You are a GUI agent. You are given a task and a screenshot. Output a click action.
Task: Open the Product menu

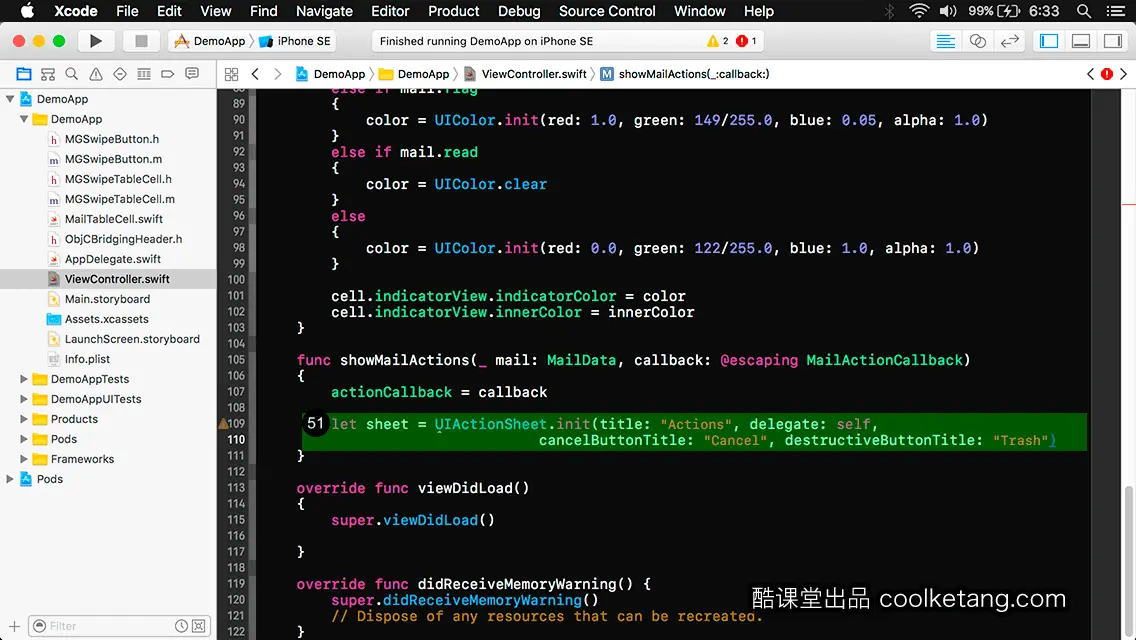coord(454,11)
